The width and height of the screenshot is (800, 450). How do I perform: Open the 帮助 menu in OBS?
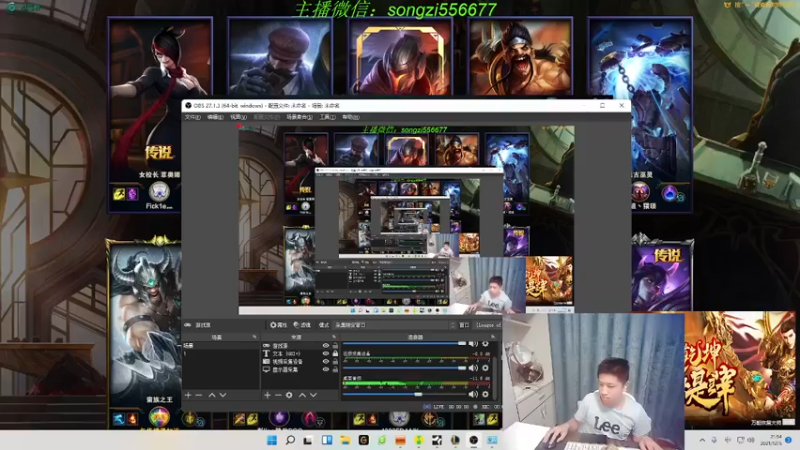point(350,117)
